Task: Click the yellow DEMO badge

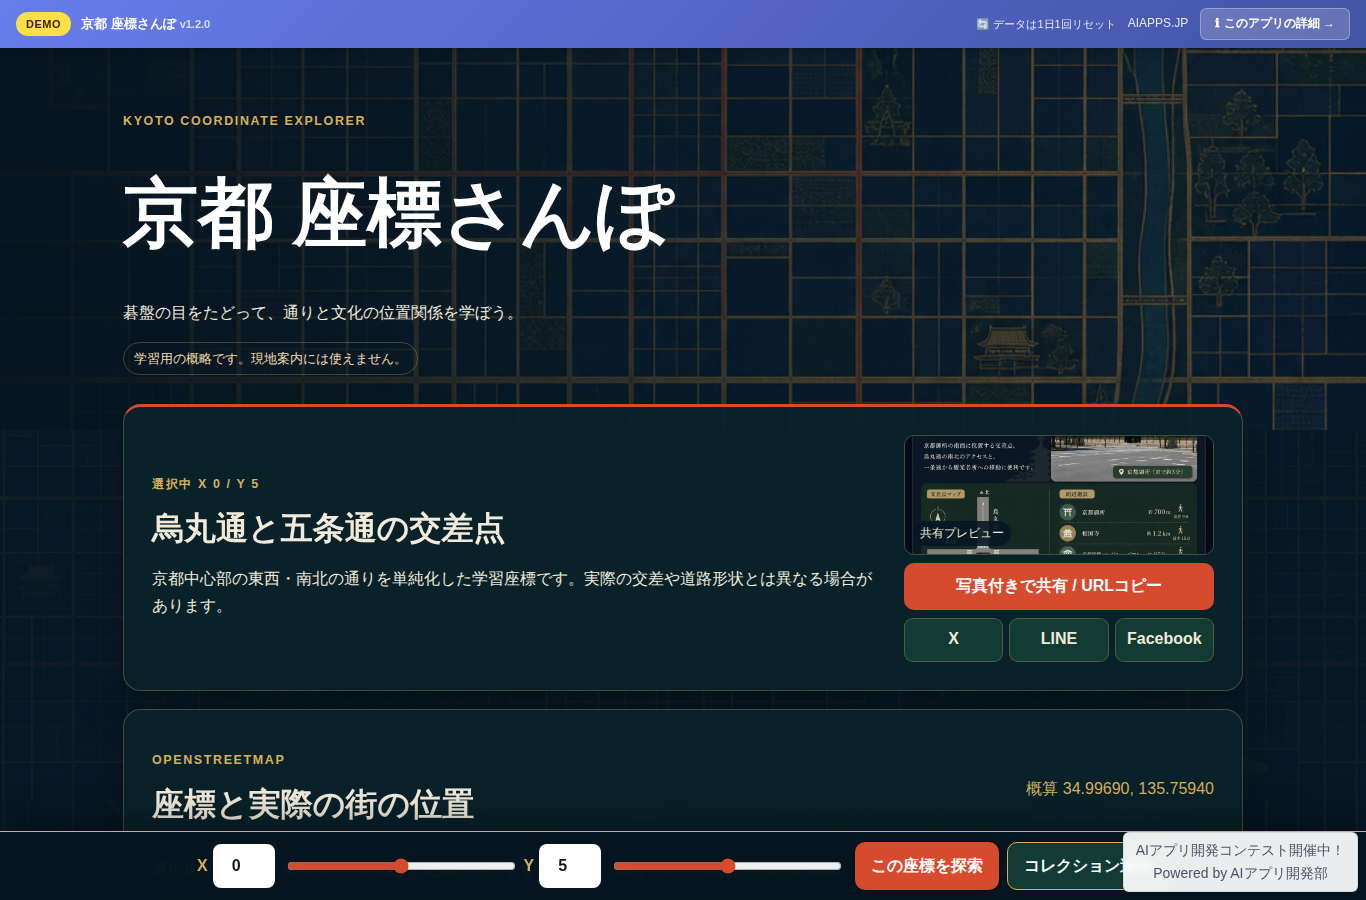Action: 43,24
